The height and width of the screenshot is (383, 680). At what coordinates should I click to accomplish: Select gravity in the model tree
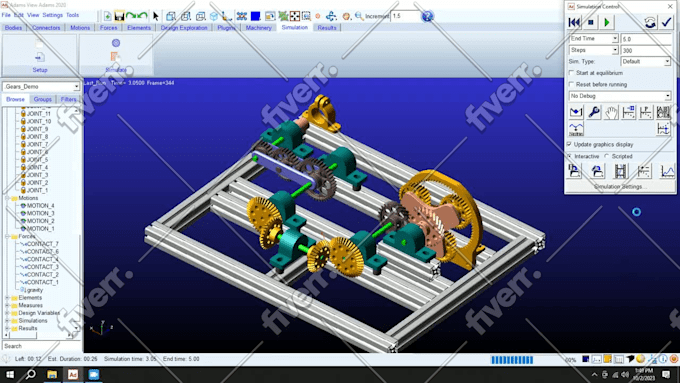tap(34, 290)
